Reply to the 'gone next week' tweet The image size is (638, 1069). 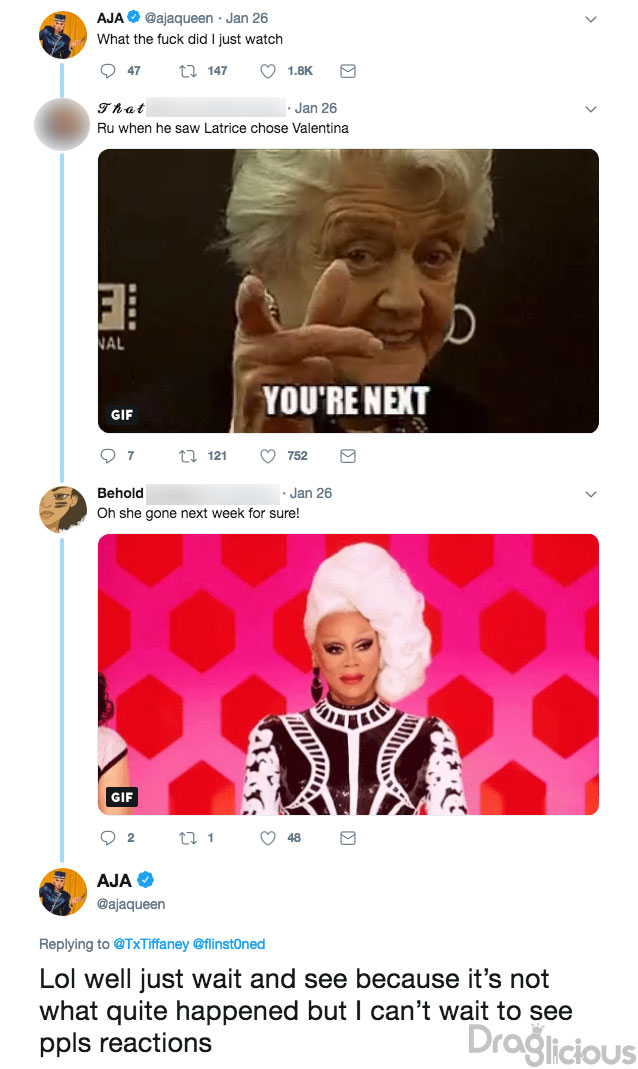pyautogui.click(x=108, y=838)
